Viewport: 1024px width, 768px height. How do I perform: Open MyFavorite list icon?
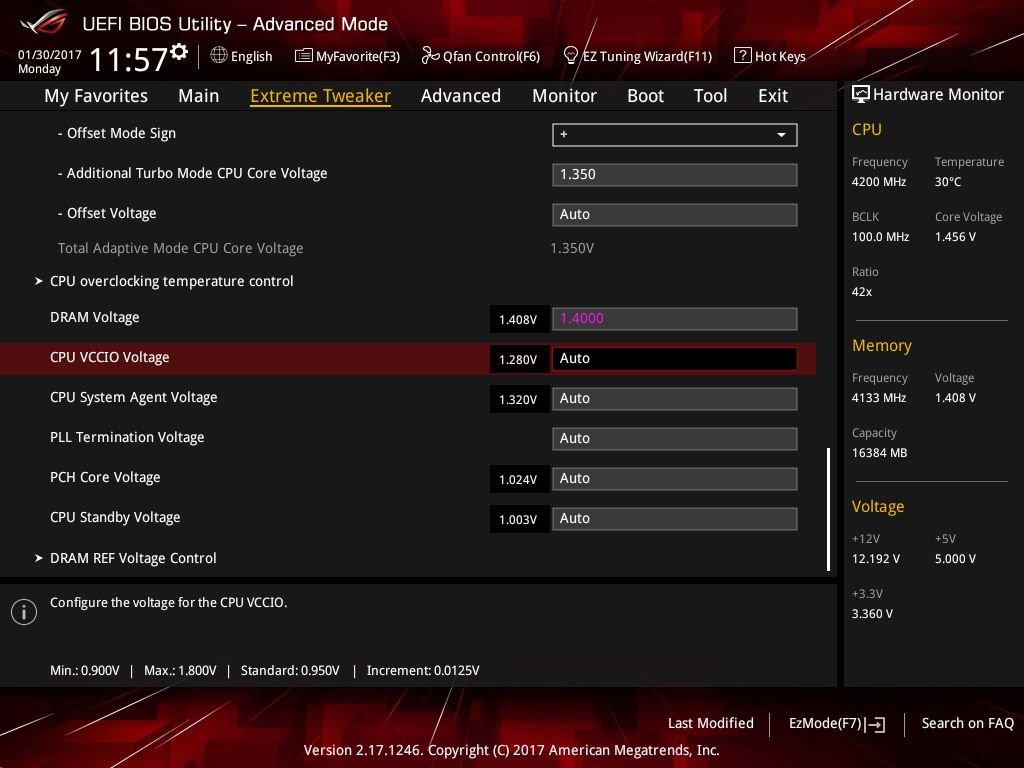pyautogui.click(x=304, y=56)
